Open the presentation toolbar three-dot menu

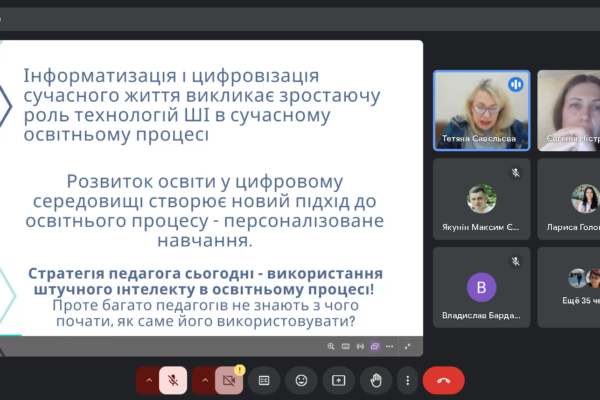click(x=390, y=346)
